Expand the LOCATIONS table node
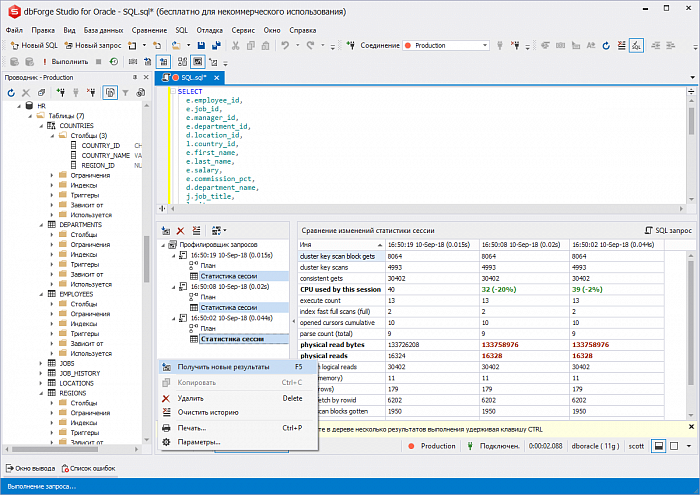Viewport: 700px width, 495px height. pyautogui.click(x=42, y=383)
